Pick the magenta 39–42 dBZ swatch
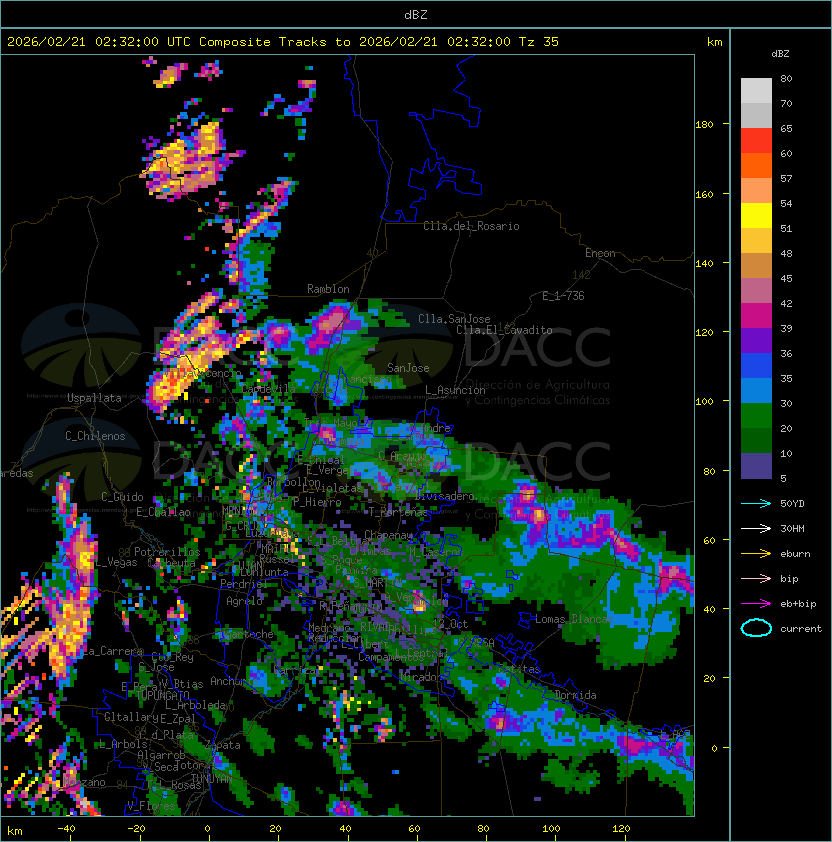 756,315
